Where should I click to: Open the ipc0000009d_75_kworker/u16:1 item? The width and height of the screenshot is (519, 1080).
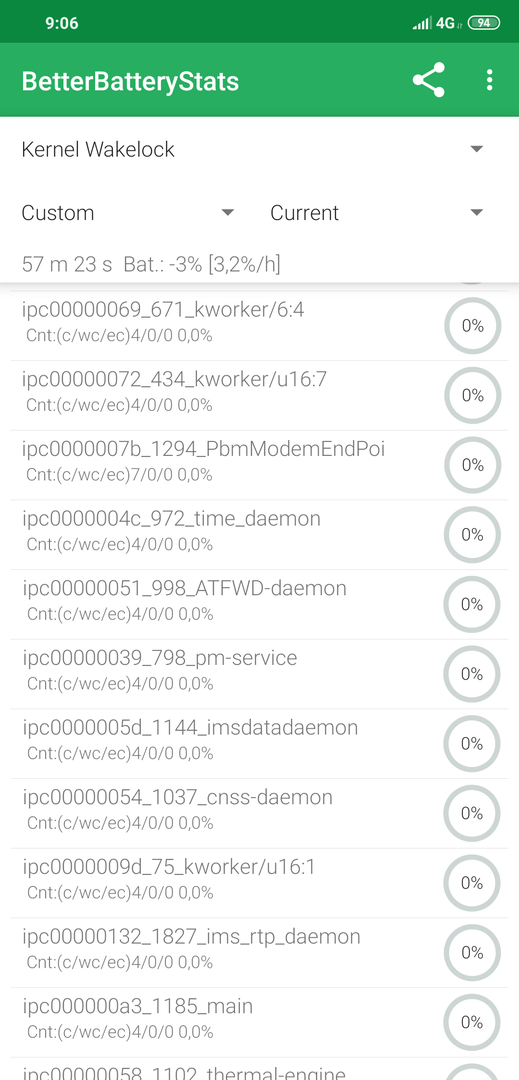(260, 882)
